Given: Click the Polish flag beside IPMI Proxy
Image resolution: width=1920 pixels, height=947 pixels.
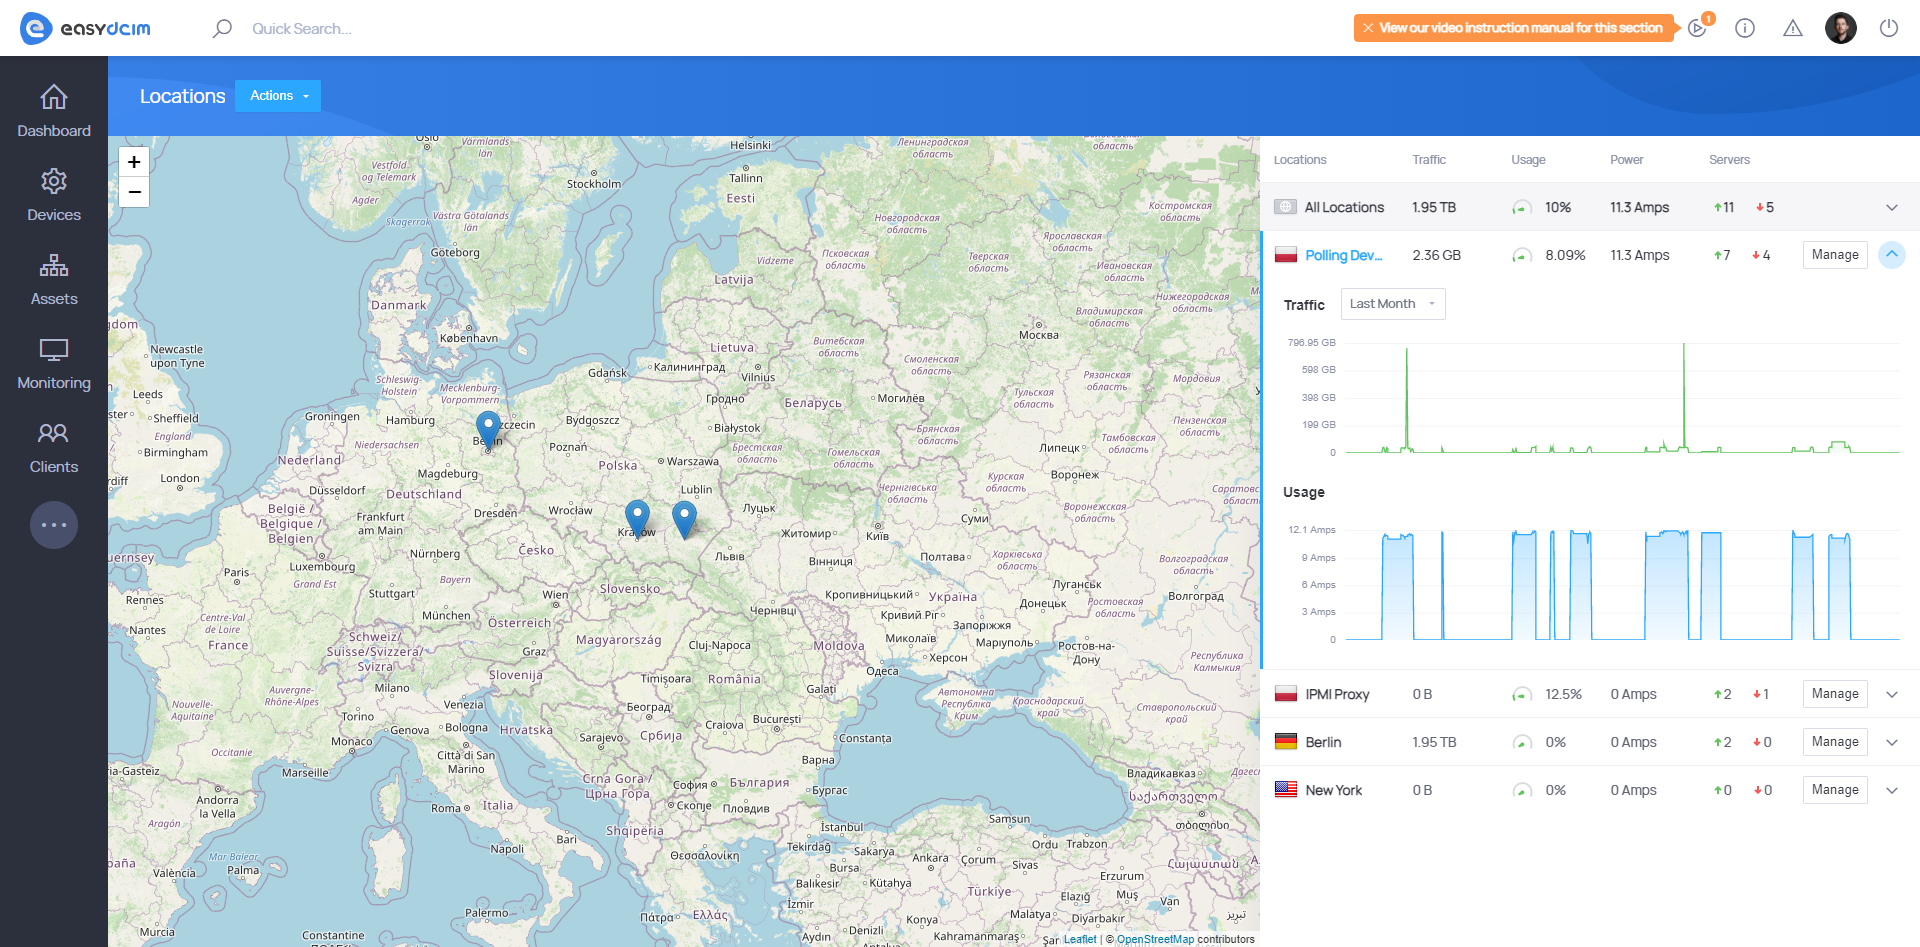Looking at the screenshot, I should click(1286, 694).
